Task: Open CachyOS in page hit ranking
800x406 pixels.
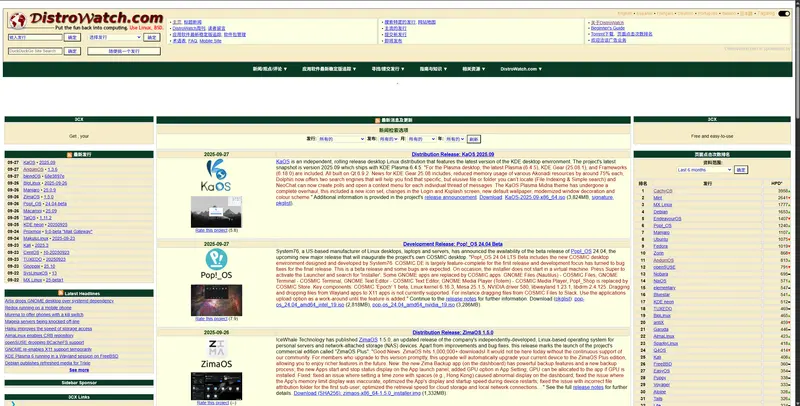Action: (x=663, y=191)
